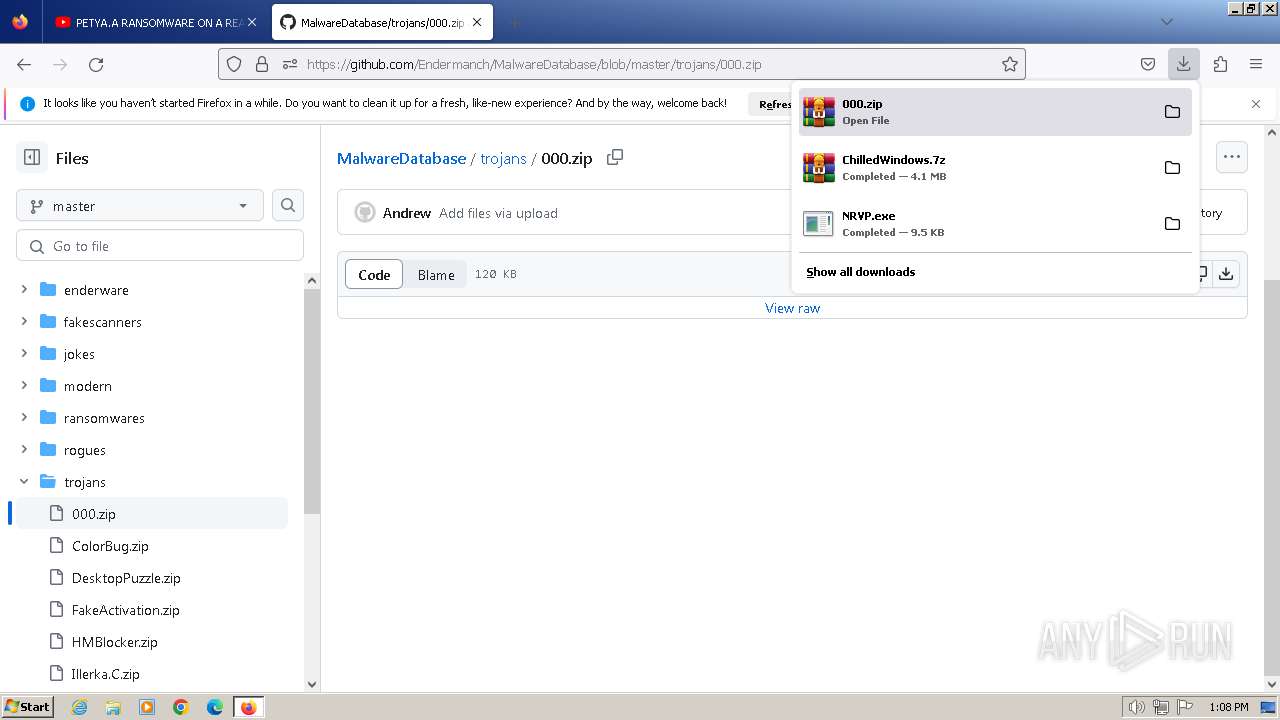Search files with magnifier button
This screenshot has height=720, width=1280.
[x=288, y=205]
